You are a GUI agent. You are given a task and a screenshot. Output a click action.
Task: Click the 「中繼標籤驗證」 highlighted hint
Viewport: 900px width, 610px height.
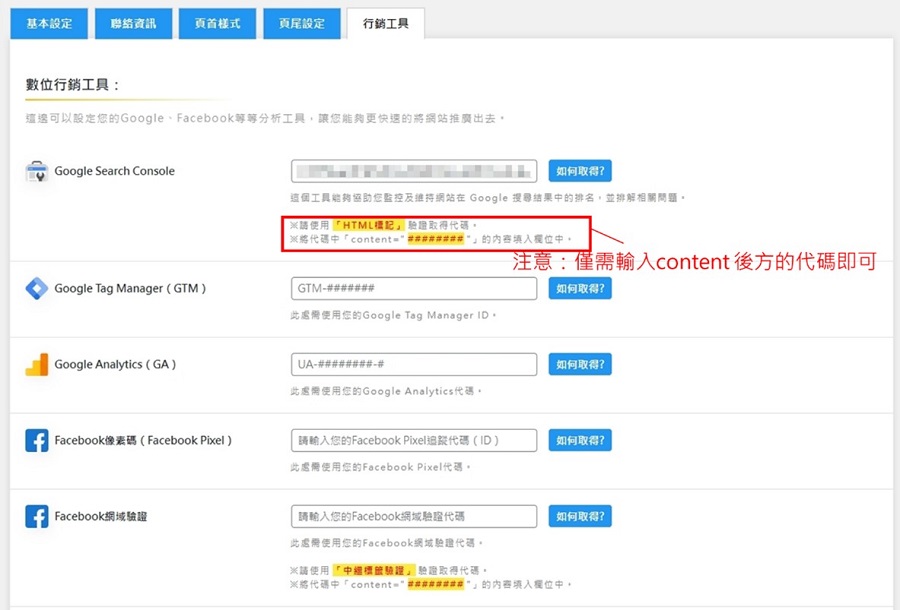pos(374,570)
